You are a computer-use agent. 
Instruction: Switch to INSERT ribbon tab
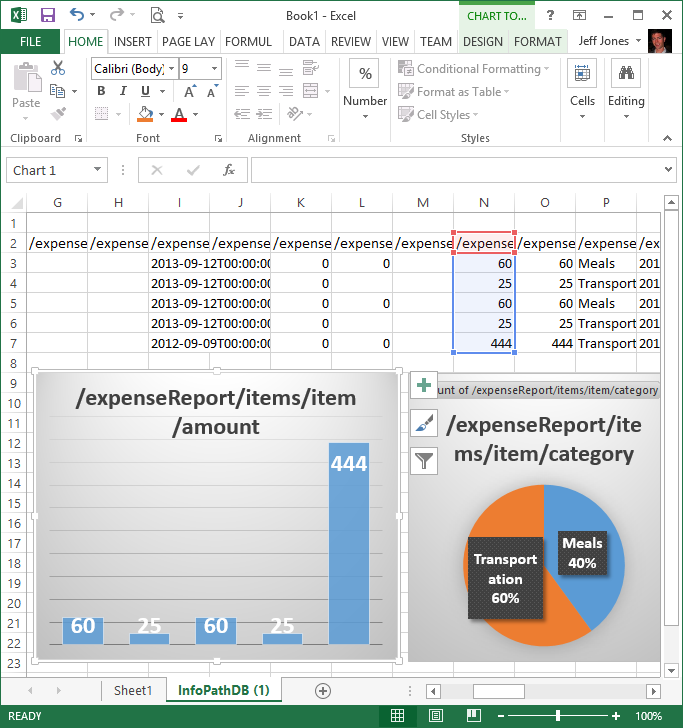coord(133,42)
